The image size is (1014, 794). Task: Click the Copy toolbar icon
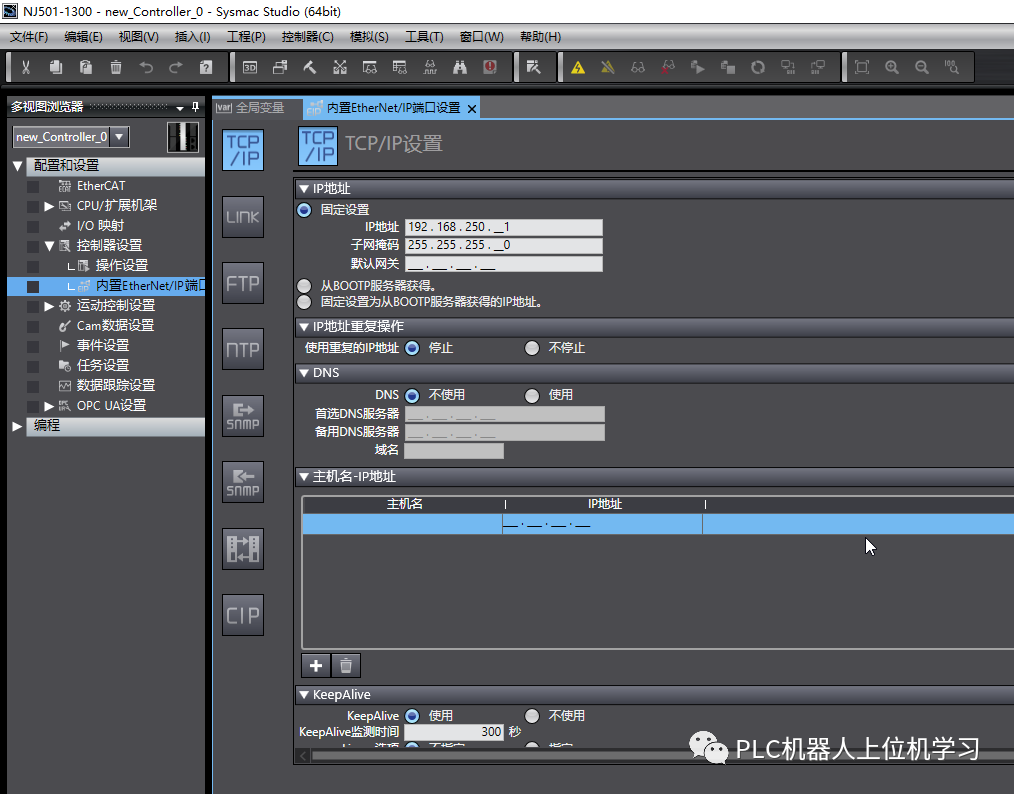pyautogui.click(x=56, y=67)
